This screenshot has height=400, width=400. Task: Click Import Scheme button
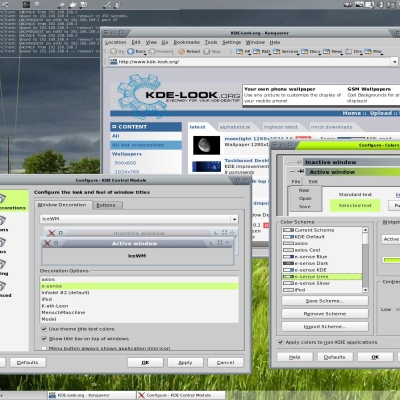pos(325,327)
